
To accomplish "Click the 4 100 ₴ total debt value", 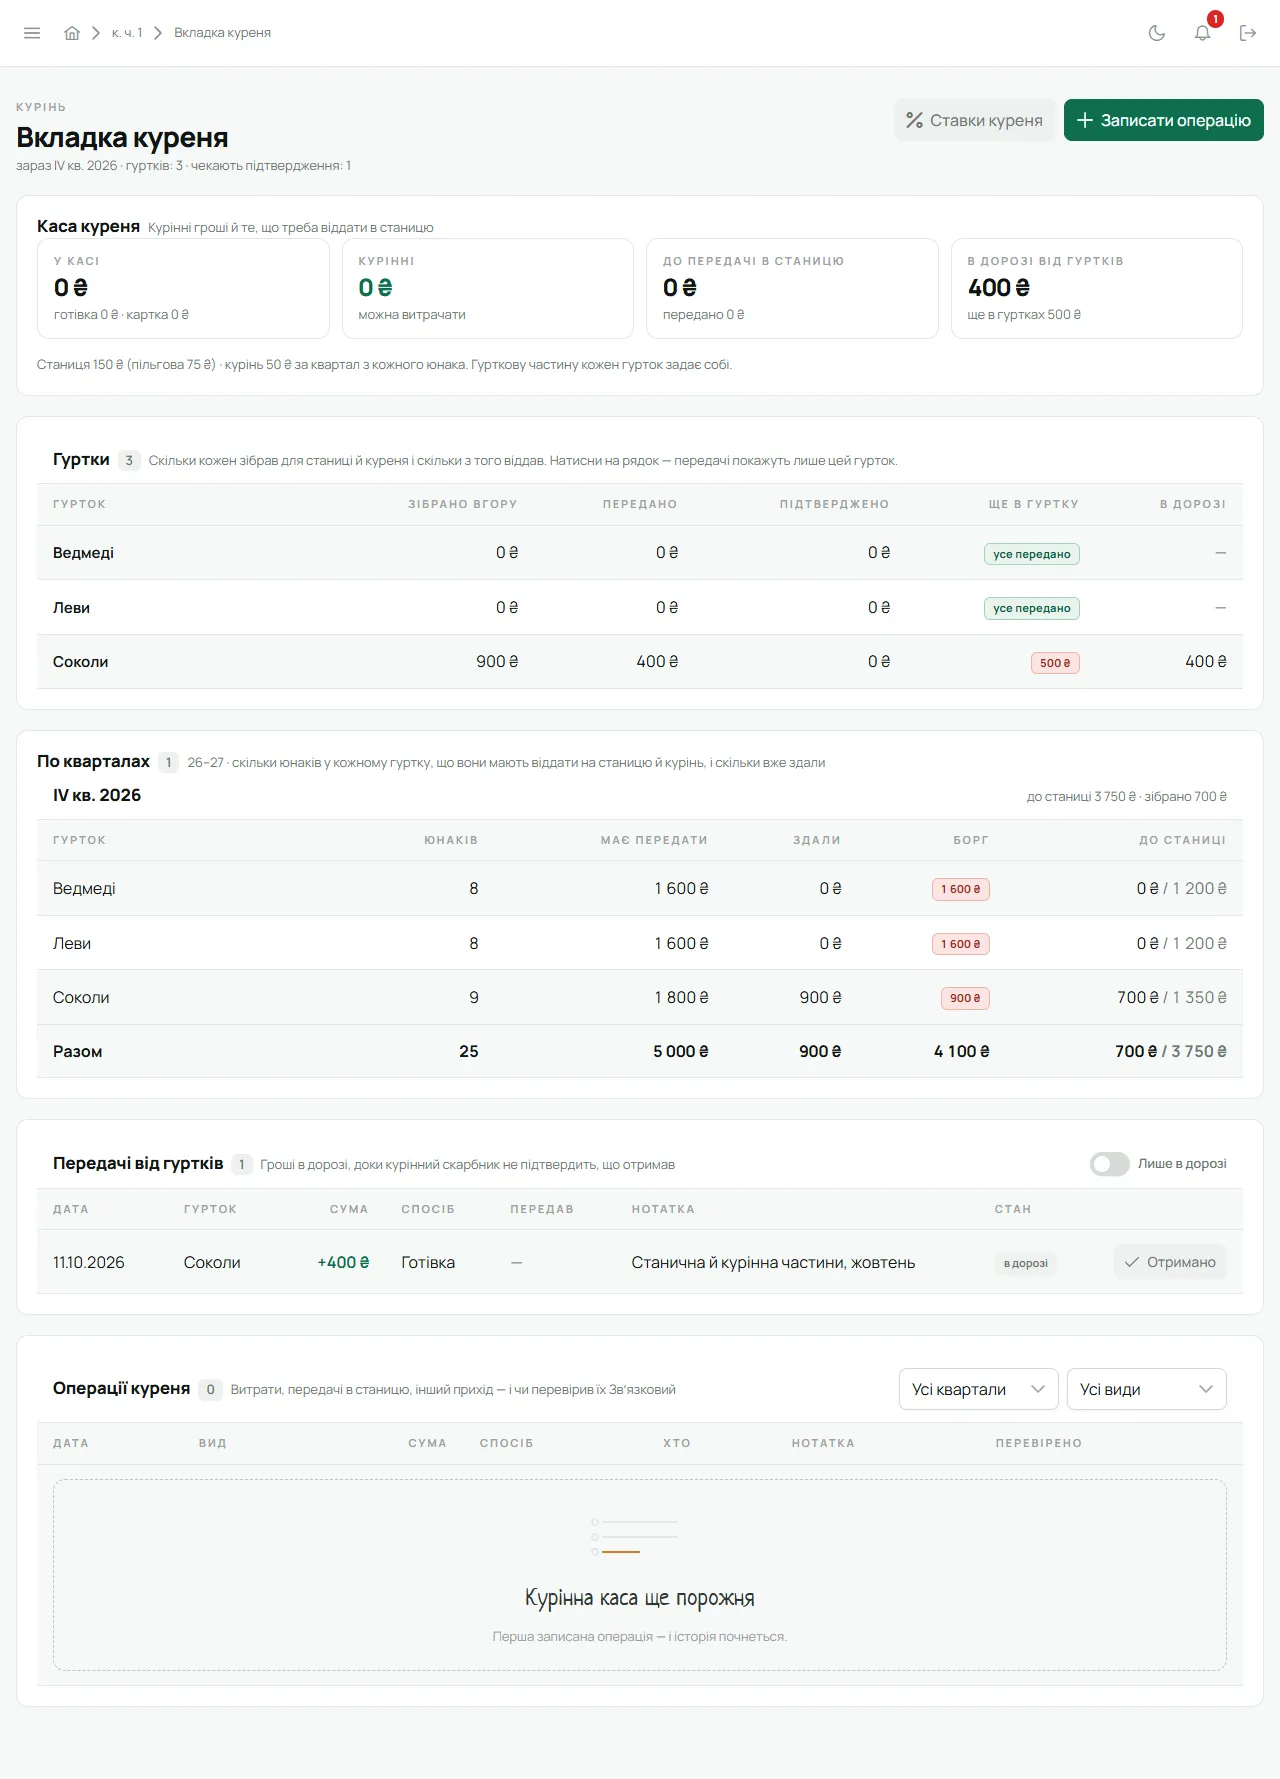I will coord(962,1051).
